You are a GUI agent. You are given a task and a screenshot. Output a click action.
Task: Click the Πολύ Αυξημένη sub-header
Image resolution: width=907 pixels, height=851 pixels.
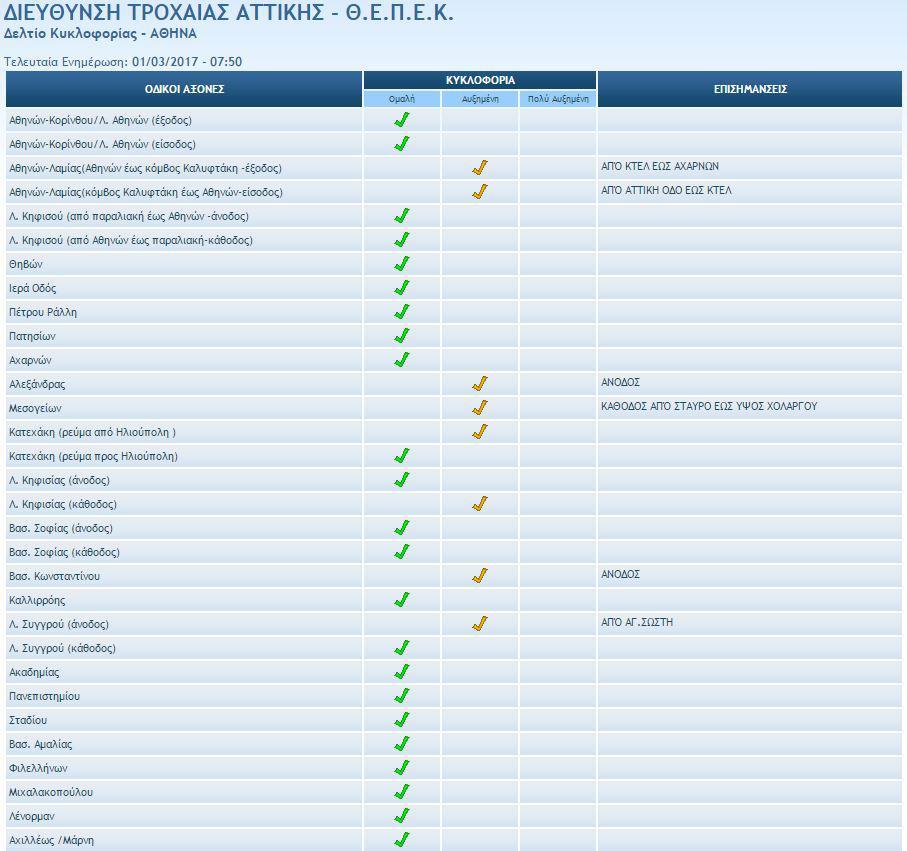[558, 99]
